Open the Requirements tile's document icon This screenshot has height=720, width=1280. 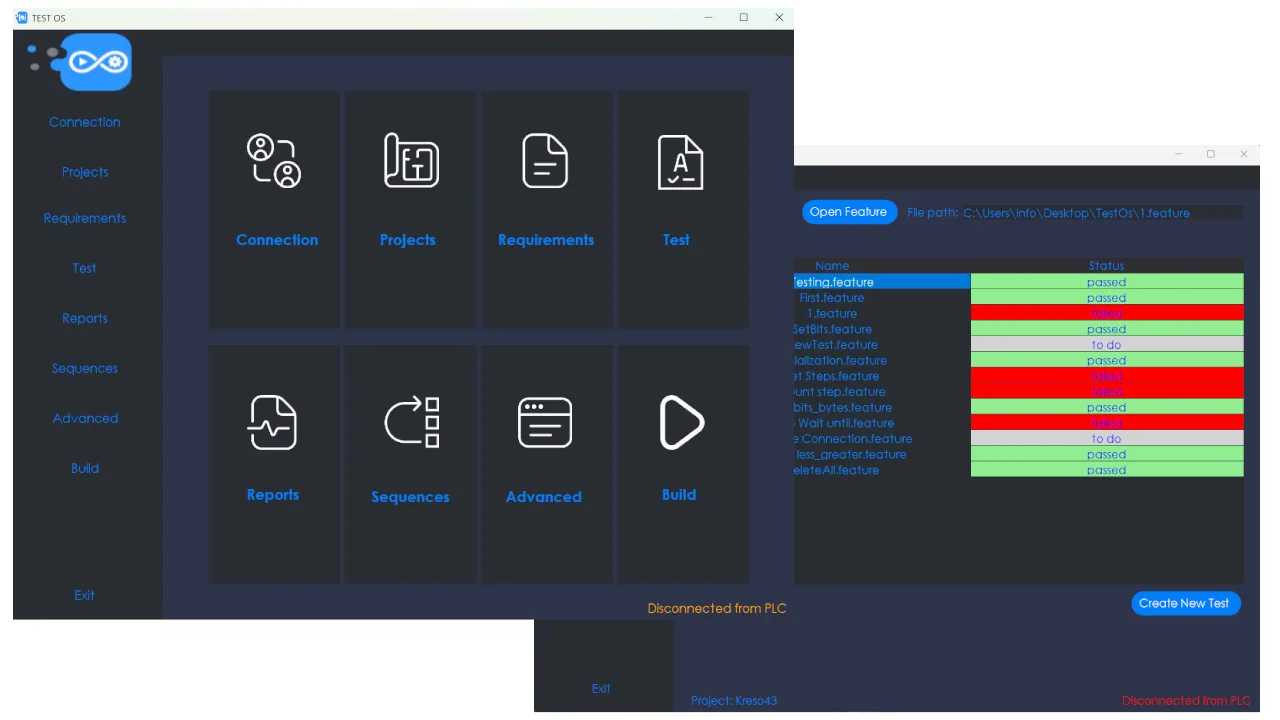point(545,161)
